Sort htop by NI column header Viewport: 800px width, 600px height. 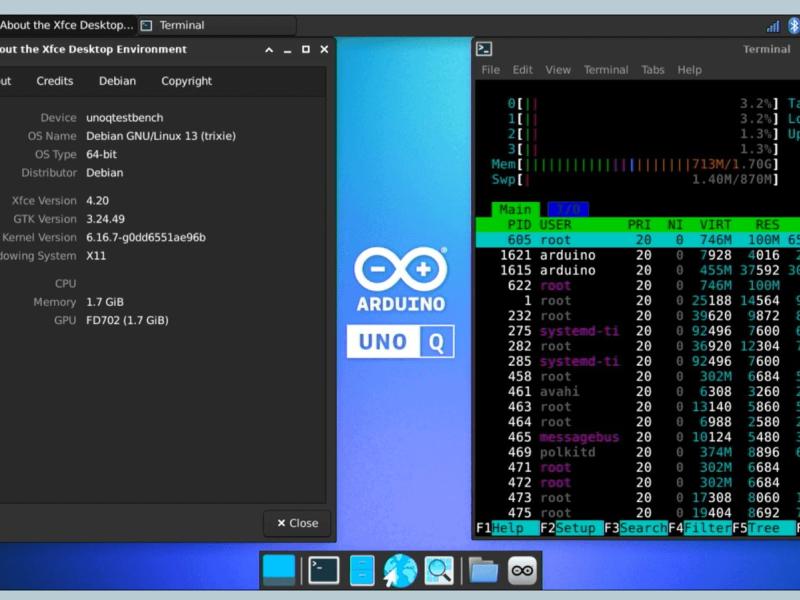675,225
